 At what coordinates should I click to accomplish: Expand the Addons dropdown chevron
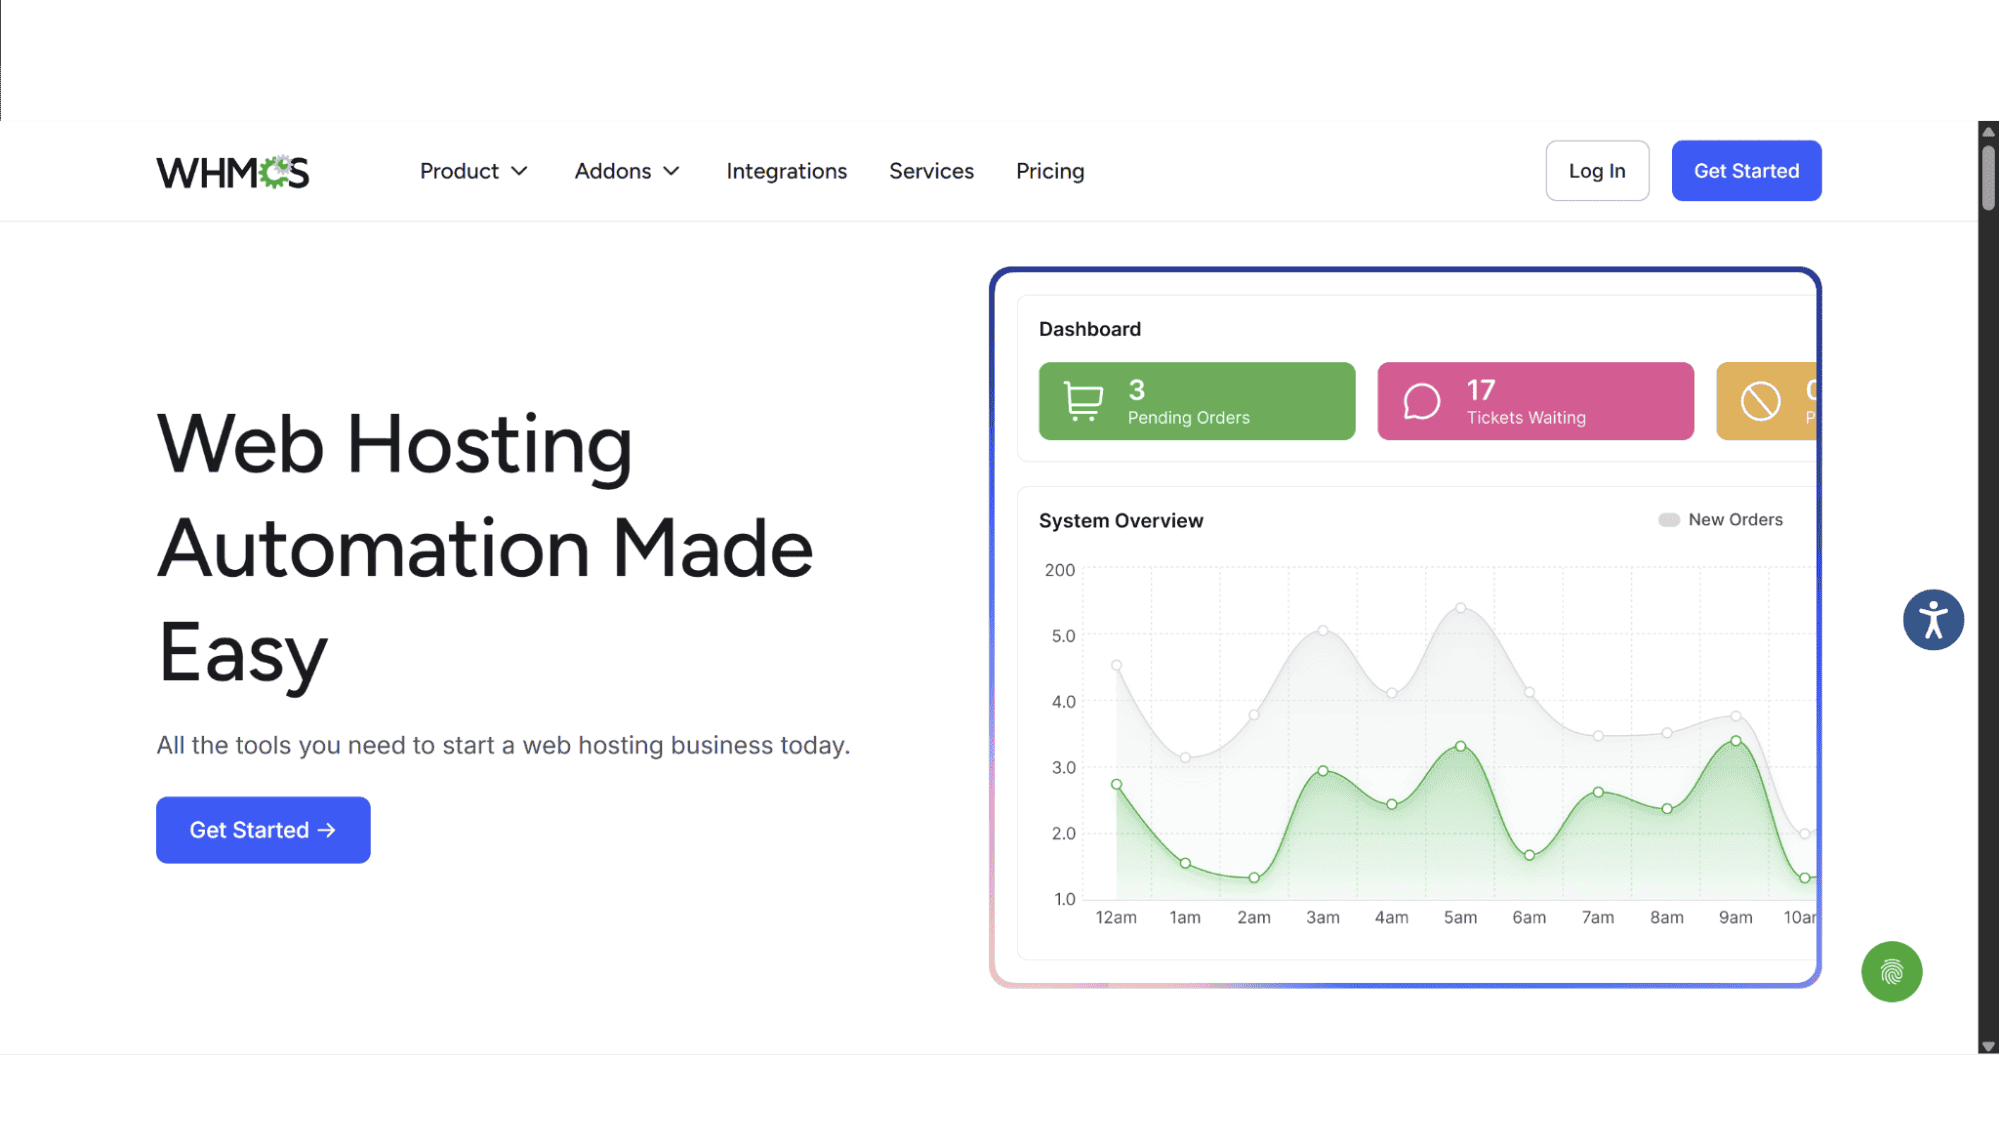point(672,171)
